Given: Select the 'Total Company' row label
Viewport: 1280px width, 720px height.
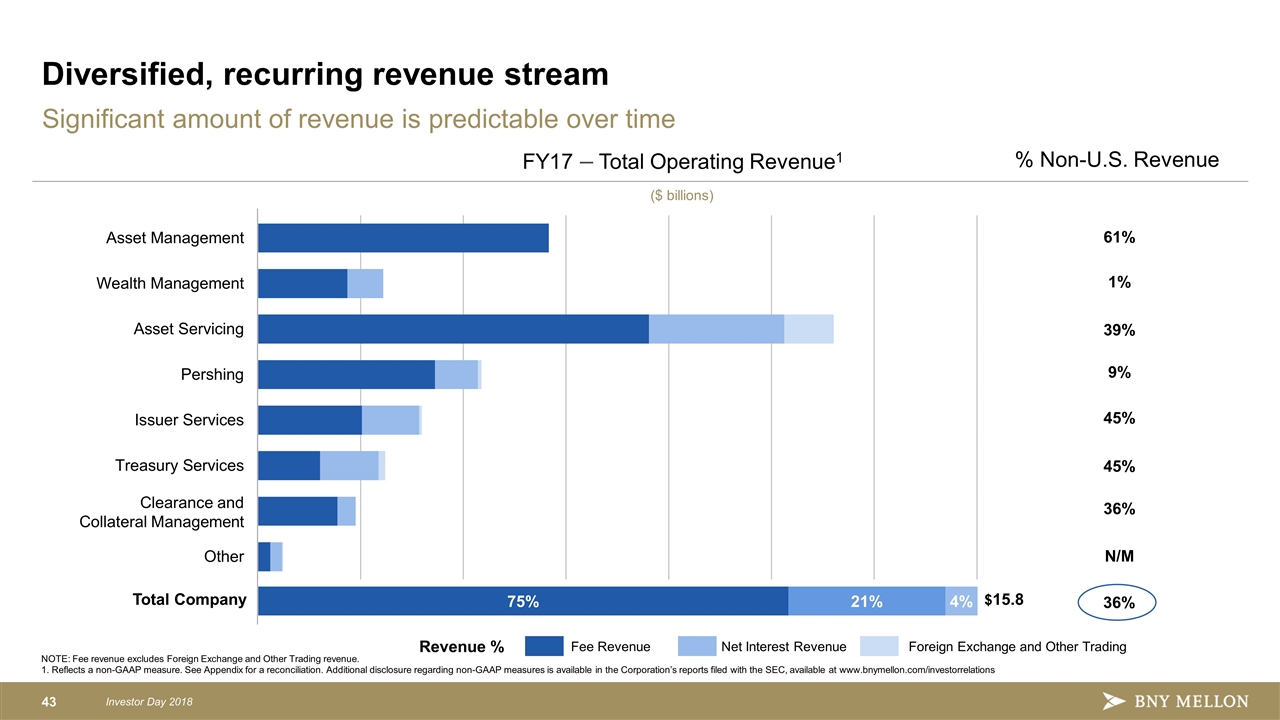Looking at the screenshot, I should (x=189, y=600).
